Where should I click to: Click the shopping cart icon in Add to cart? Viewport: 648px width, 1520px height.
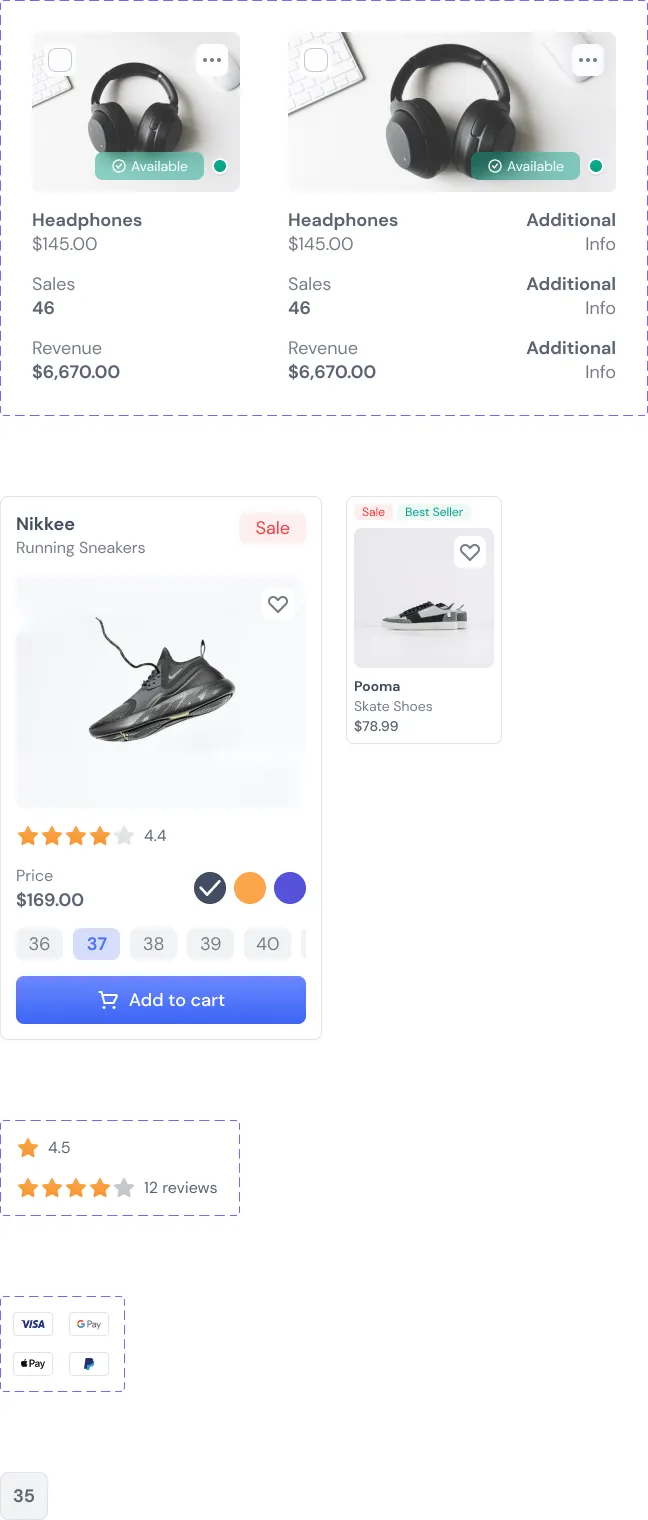(x=108, y=1000)
